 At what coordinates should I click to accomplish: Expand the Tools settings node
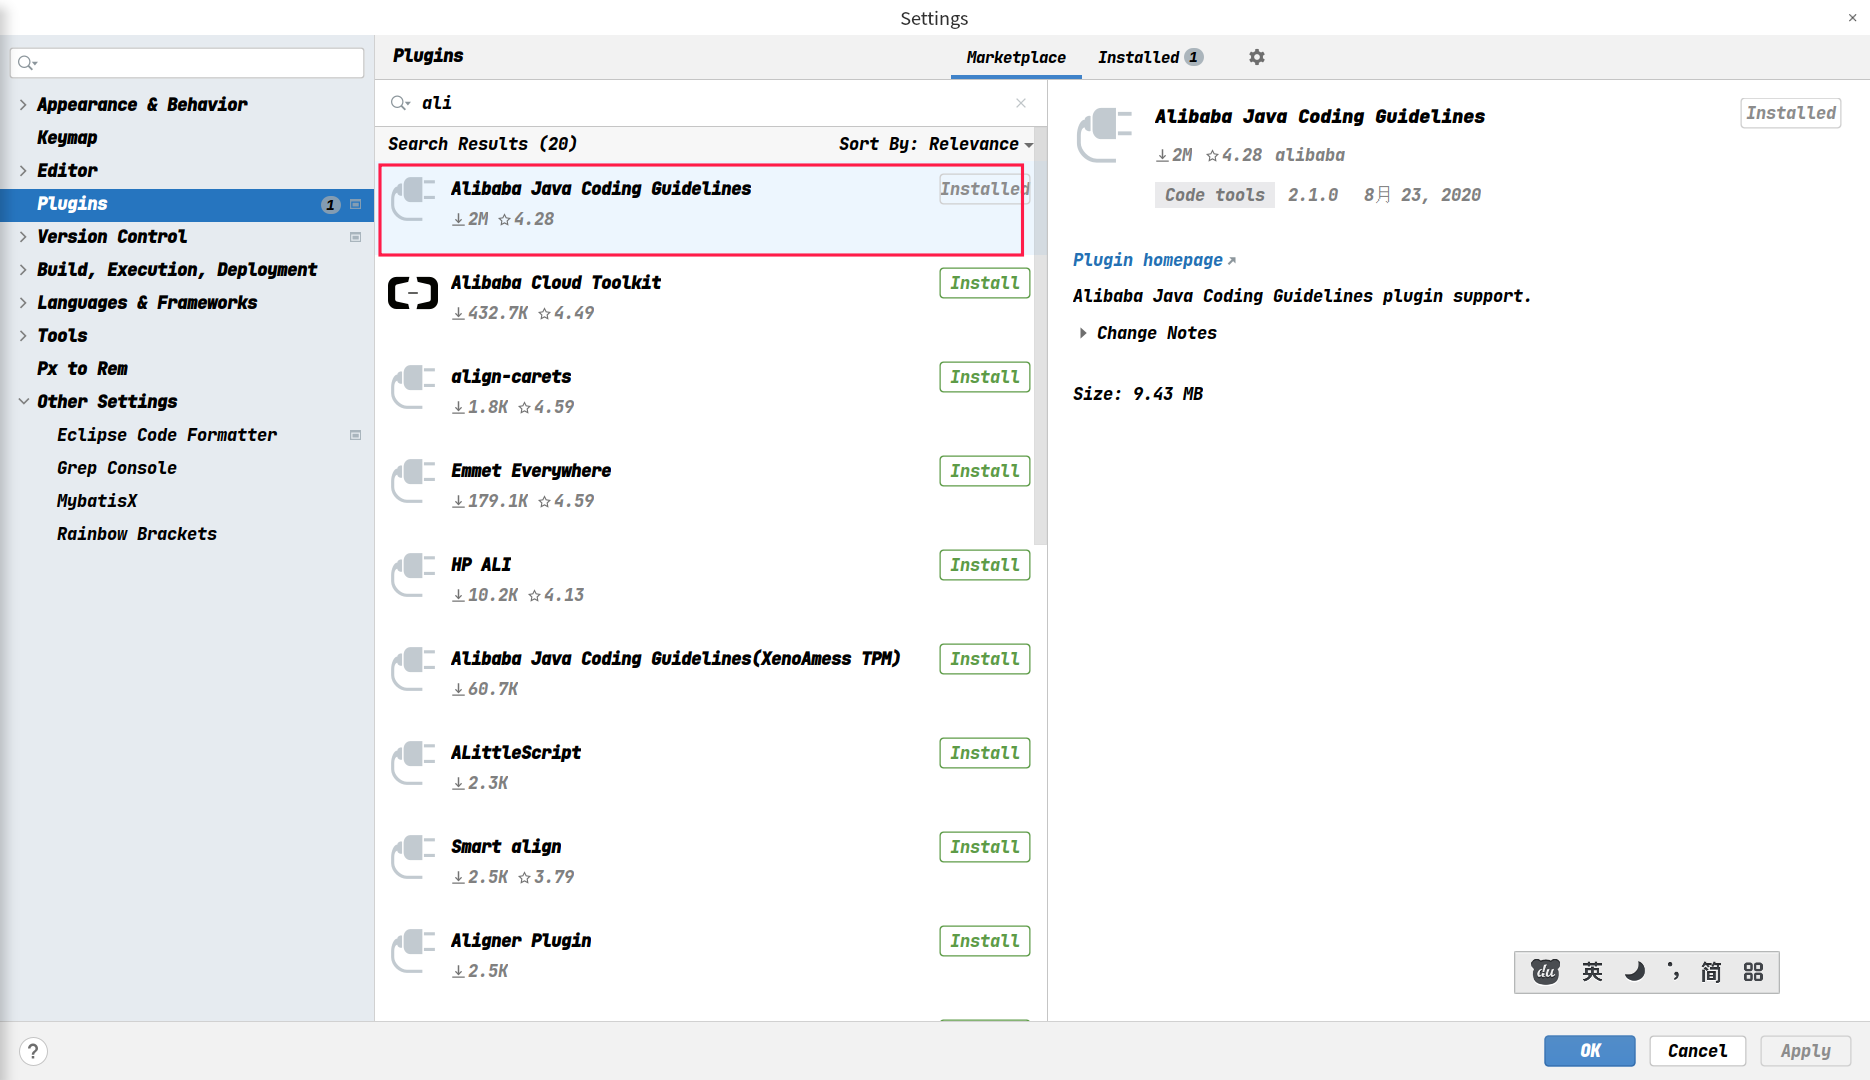pos(23,336)
